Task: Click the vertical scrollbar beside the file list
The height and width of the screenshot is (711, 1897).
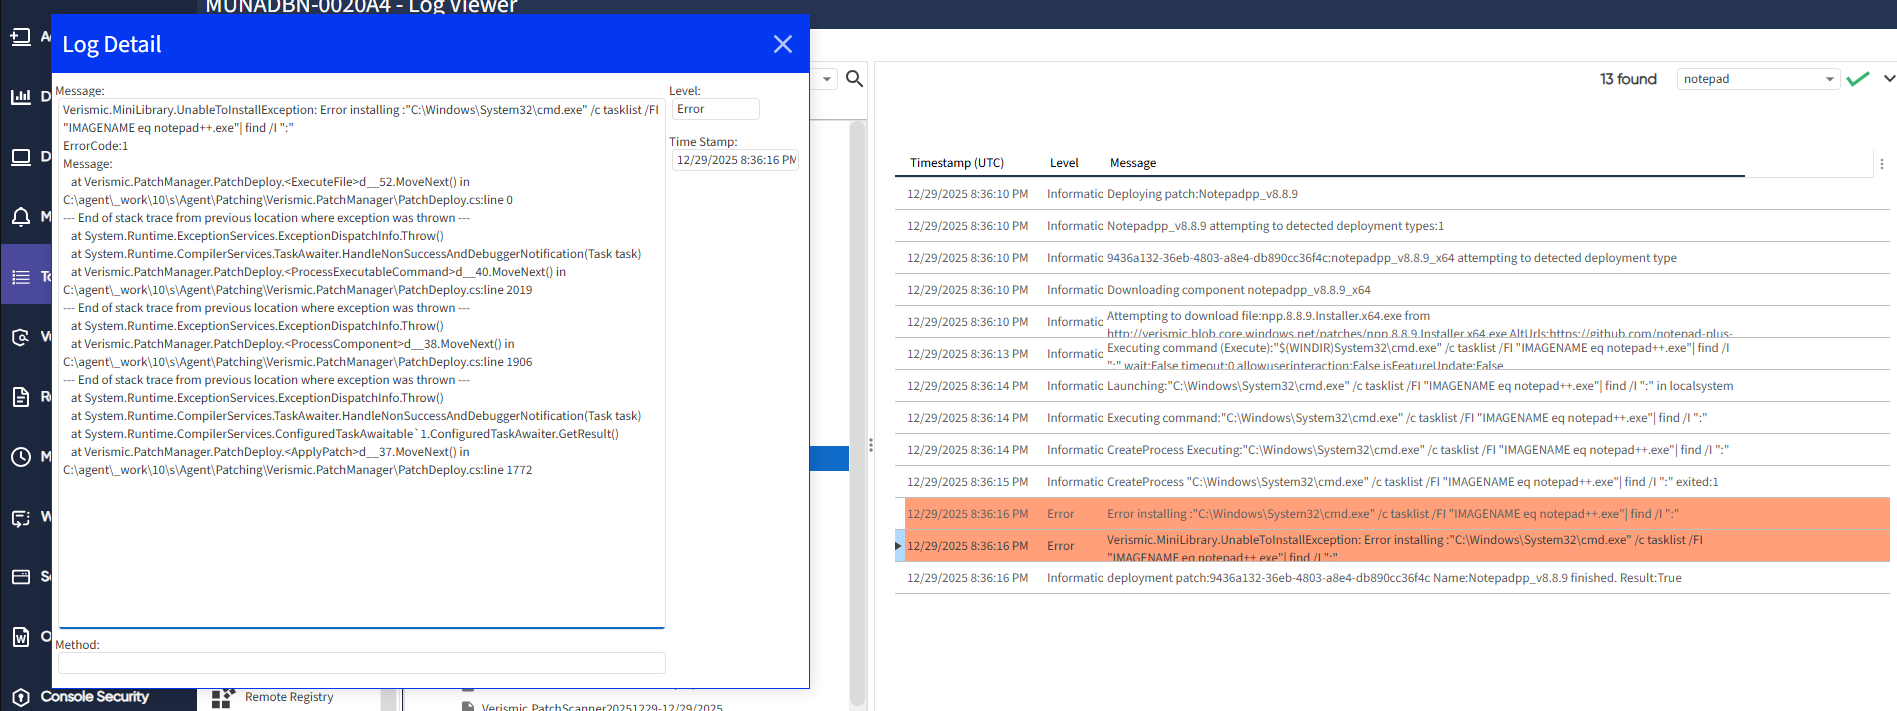Action: (857, 414)
